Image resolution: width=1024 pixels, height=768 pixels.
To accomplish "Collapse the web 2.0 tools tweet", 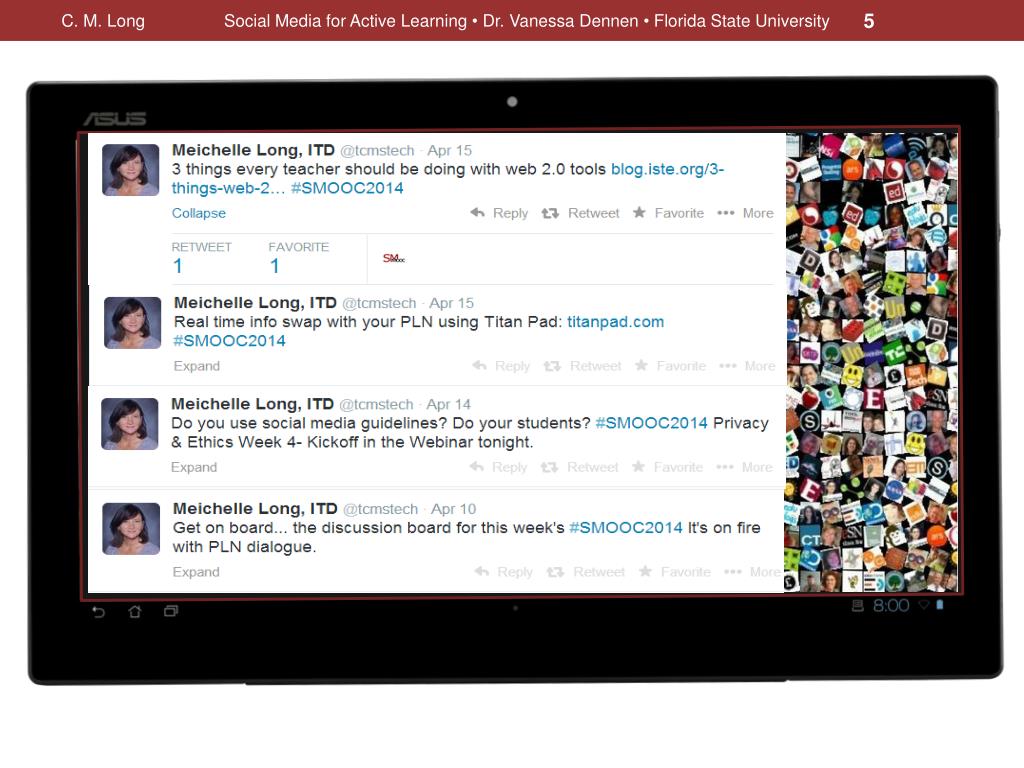I will [199, 213].
